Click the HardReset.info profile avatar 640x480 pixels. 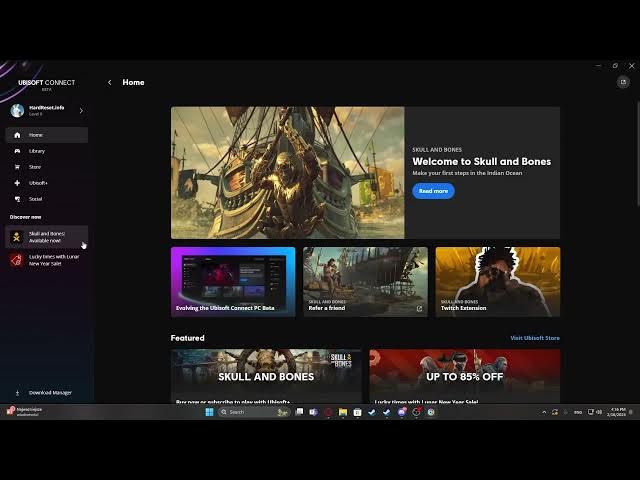point(17,110)
